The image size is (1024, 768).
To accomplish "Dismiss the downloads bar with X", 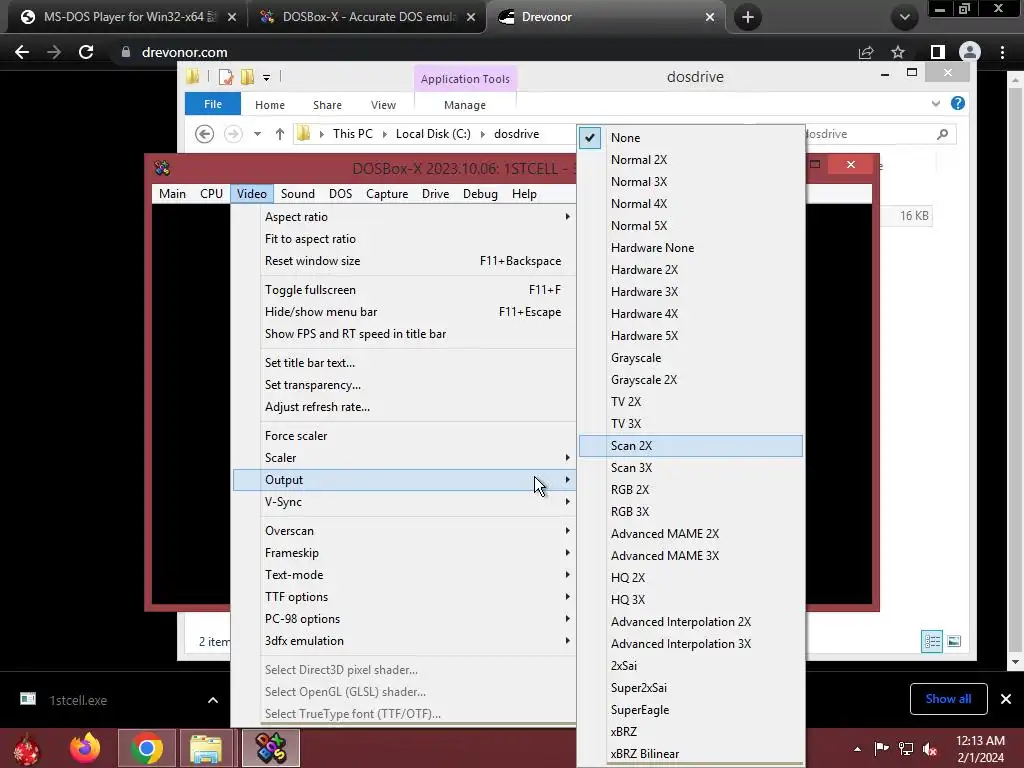I will pos(1006,699).
